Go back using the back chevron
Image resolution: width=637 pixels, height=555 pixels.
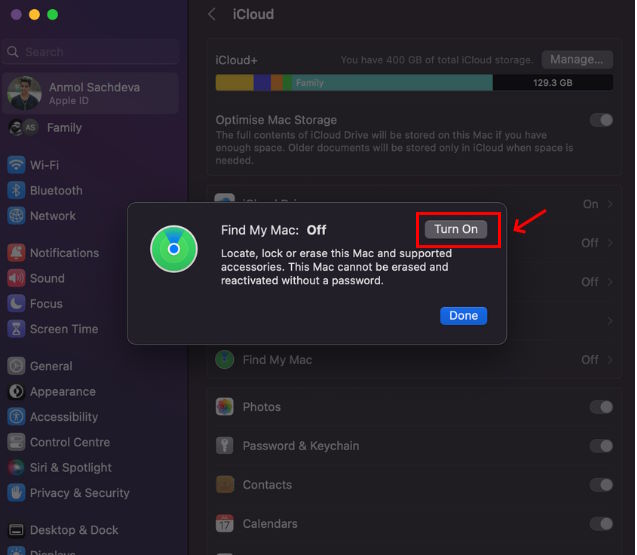[x=212, y=15]
